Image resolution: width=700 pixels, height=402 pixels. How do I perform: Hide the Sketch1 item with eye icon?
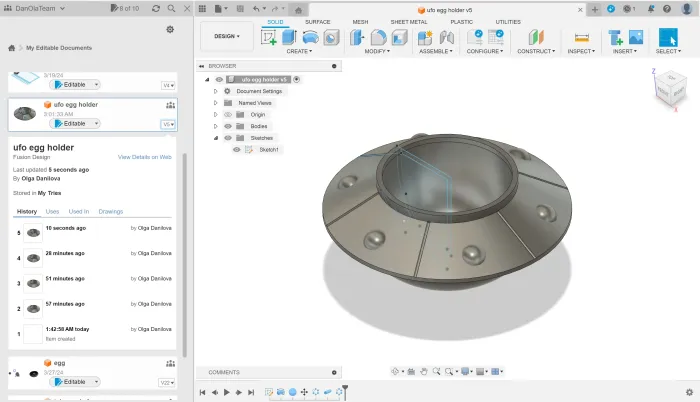[237, 150]
